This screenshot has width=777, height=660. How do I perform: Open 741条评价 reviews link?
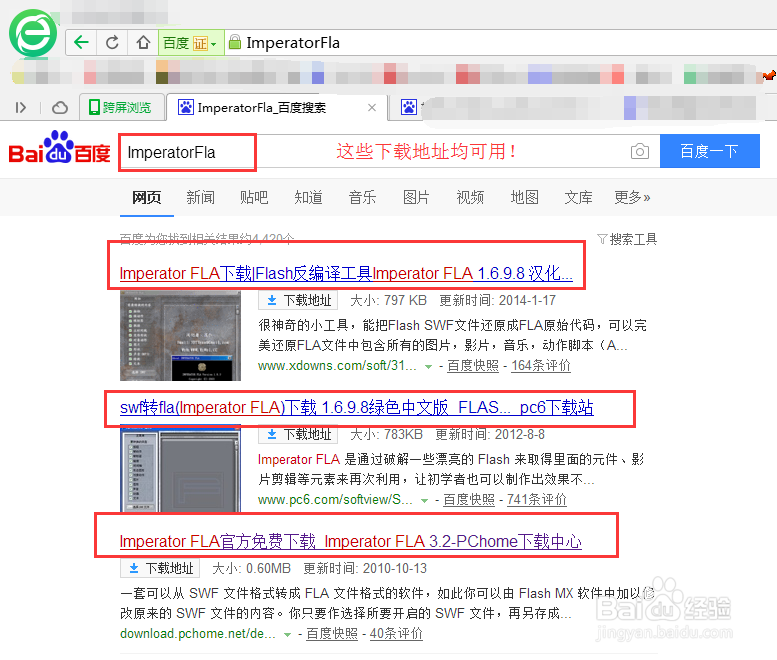pyautogui.click(x=537, y=499)
